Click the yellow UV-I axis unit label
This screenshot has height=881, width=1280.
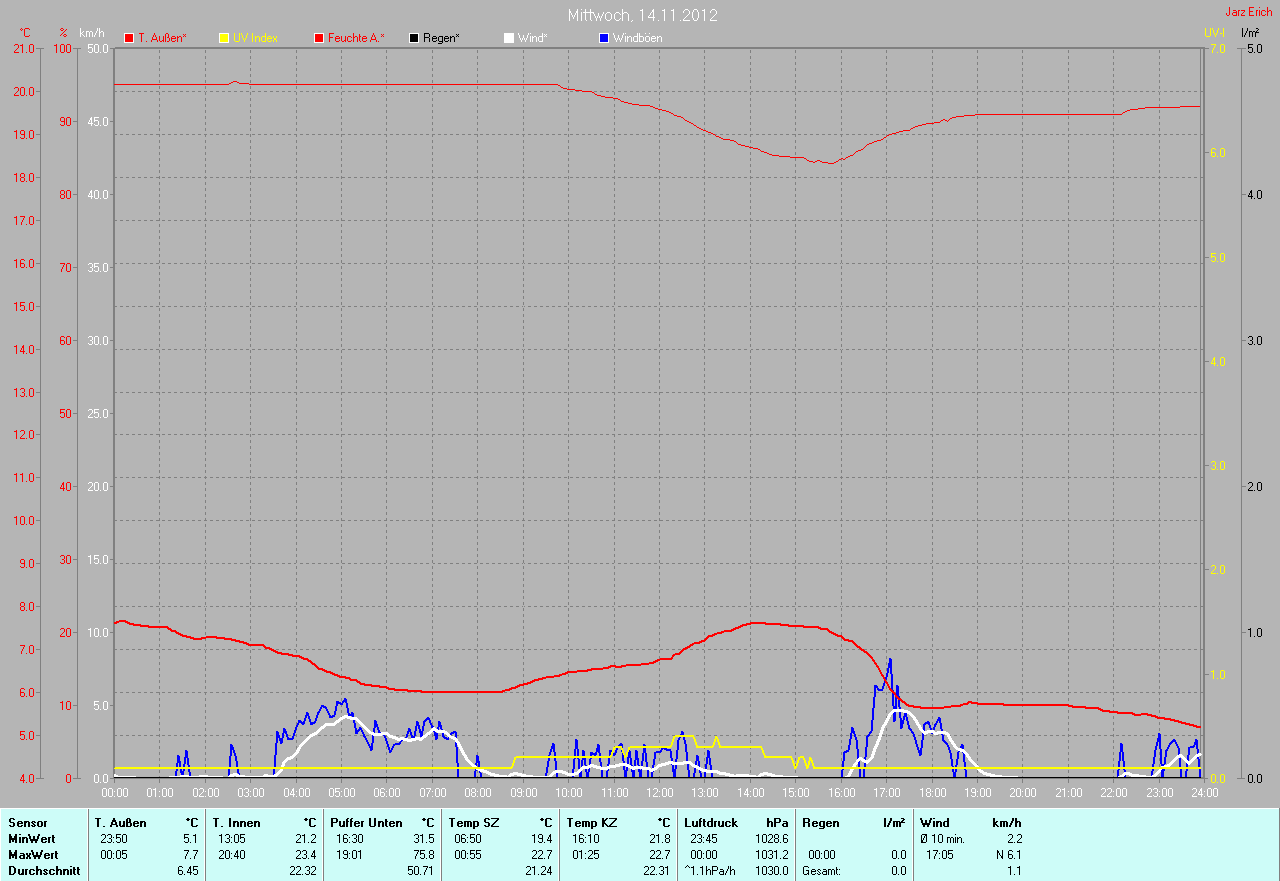(x=1214, y=33)
